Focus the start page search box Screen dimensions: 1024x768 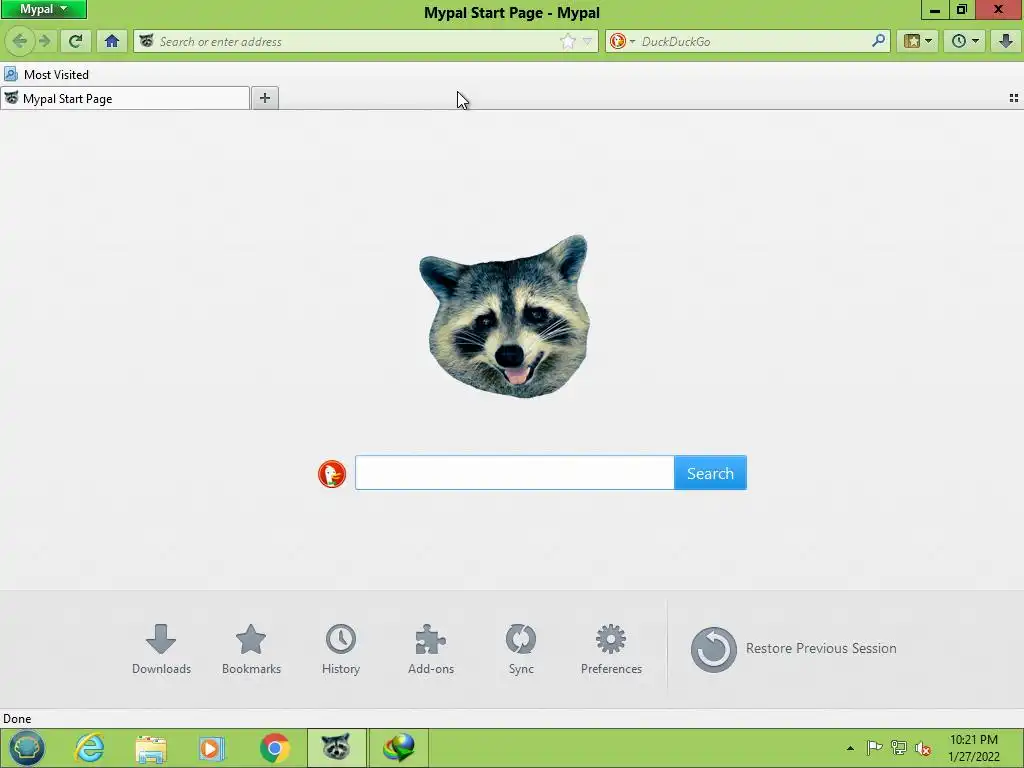click(515, 472)
